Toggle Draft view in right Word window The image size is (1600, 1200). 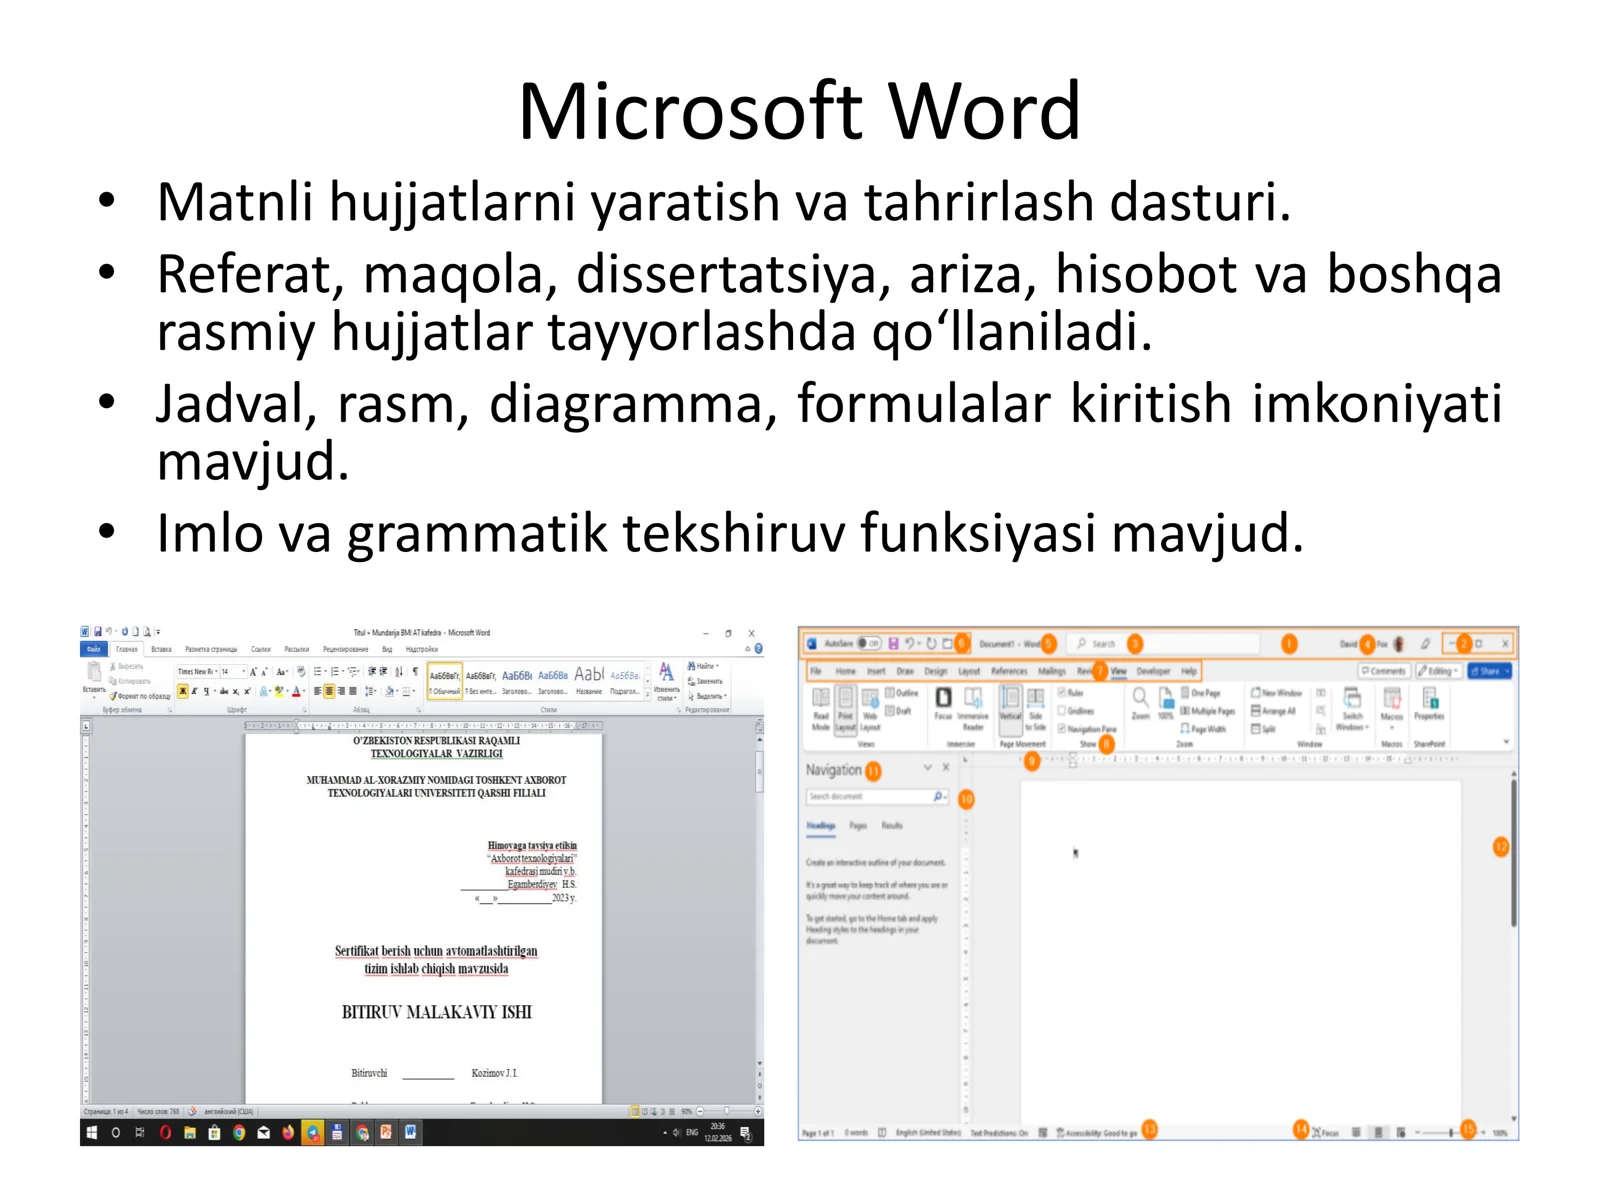(x=898, y=711)
